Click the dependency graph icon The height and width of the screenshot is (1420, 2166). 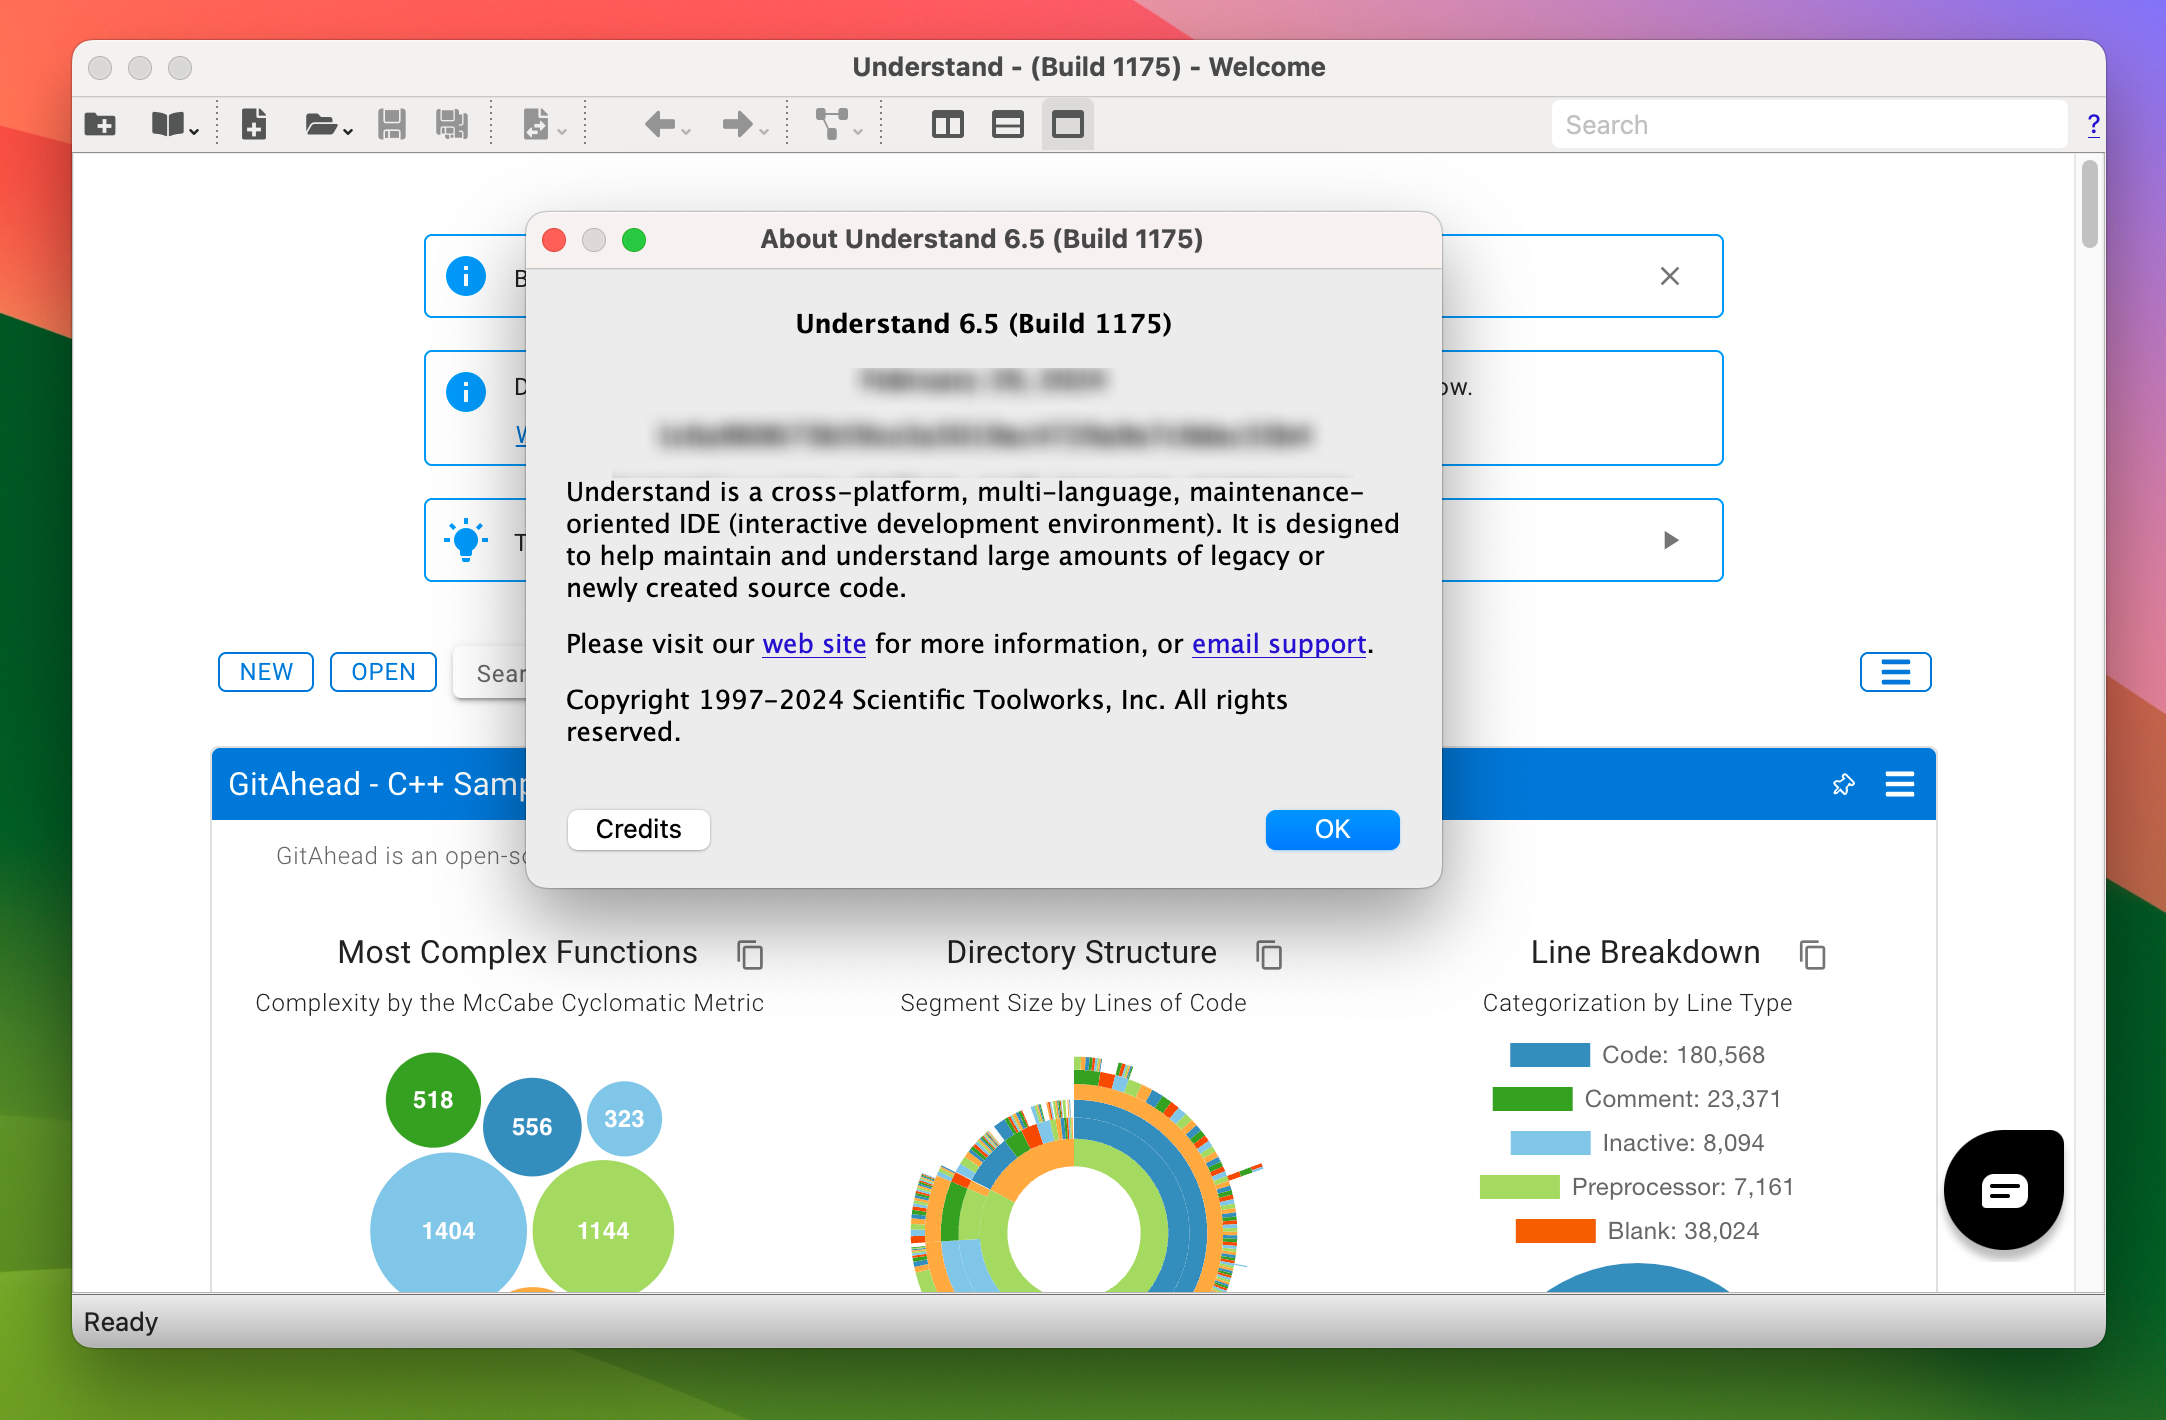click(830, 124)
